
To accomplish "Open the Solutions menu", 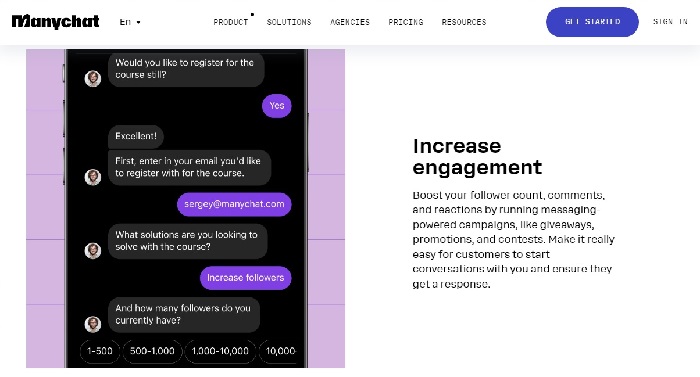I will pyautogui.click(x=289, y=22).
